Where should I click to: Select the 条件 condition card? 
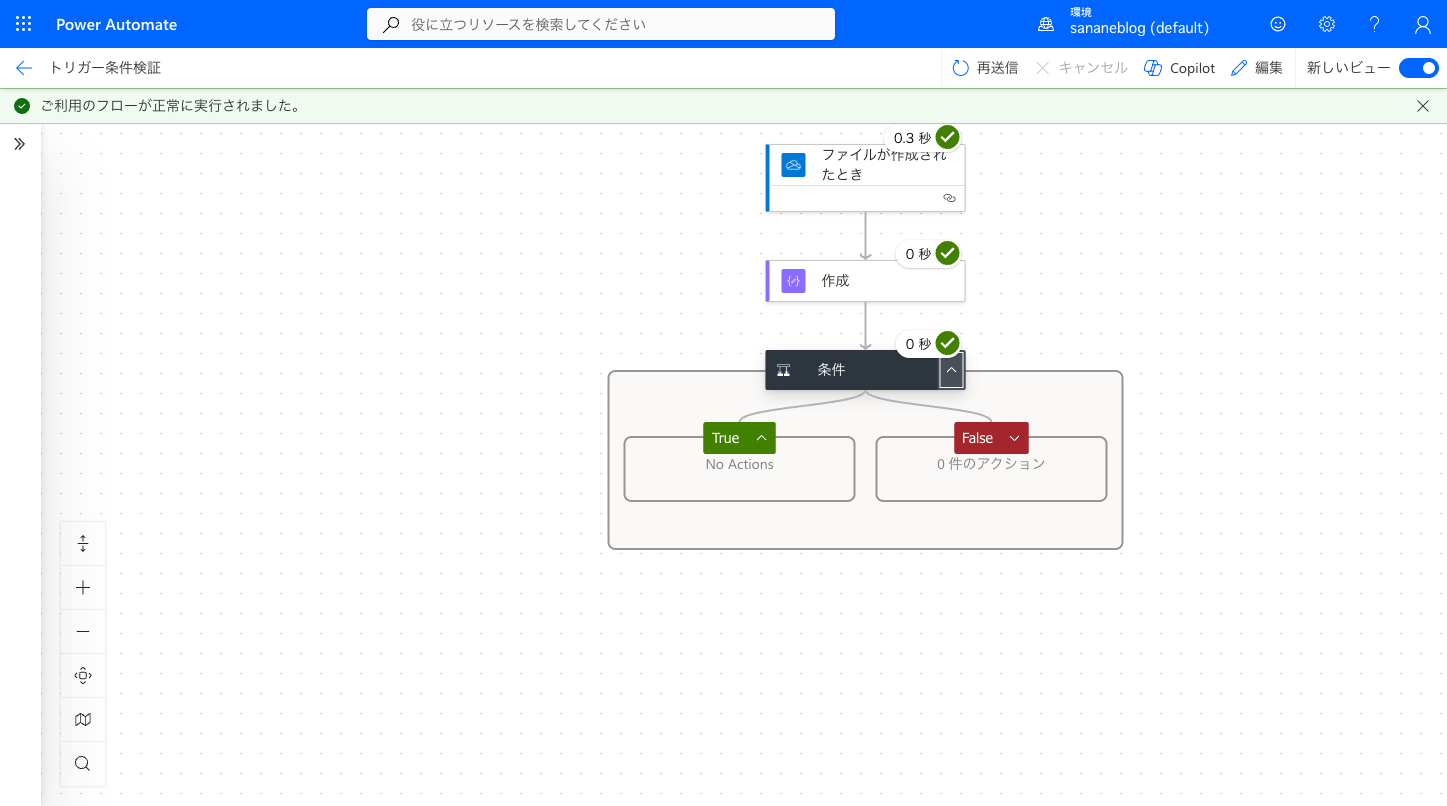click(x=866, y=370)
